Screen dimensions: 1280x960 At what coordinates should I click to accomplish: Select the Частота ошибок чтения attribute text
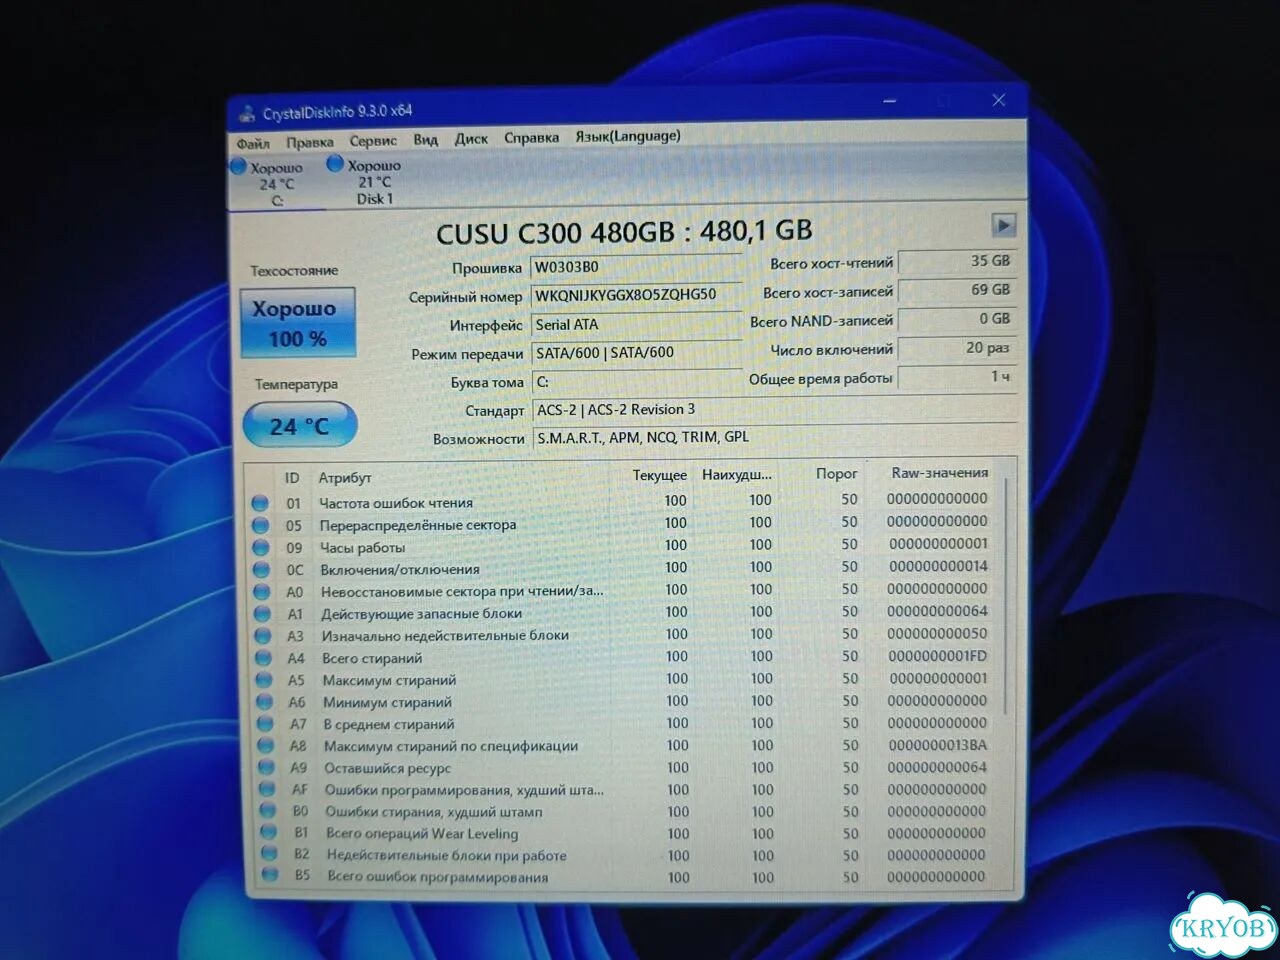(396, 503)
